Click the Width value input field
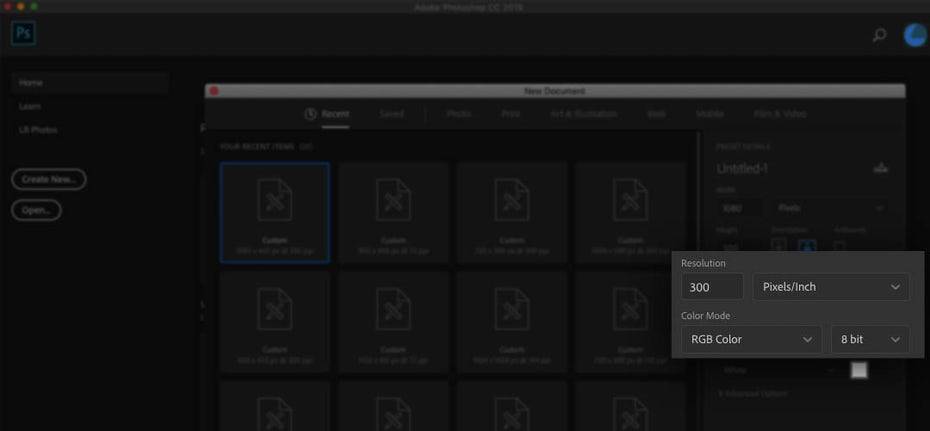The image size is (930, 431). [738, 208]
